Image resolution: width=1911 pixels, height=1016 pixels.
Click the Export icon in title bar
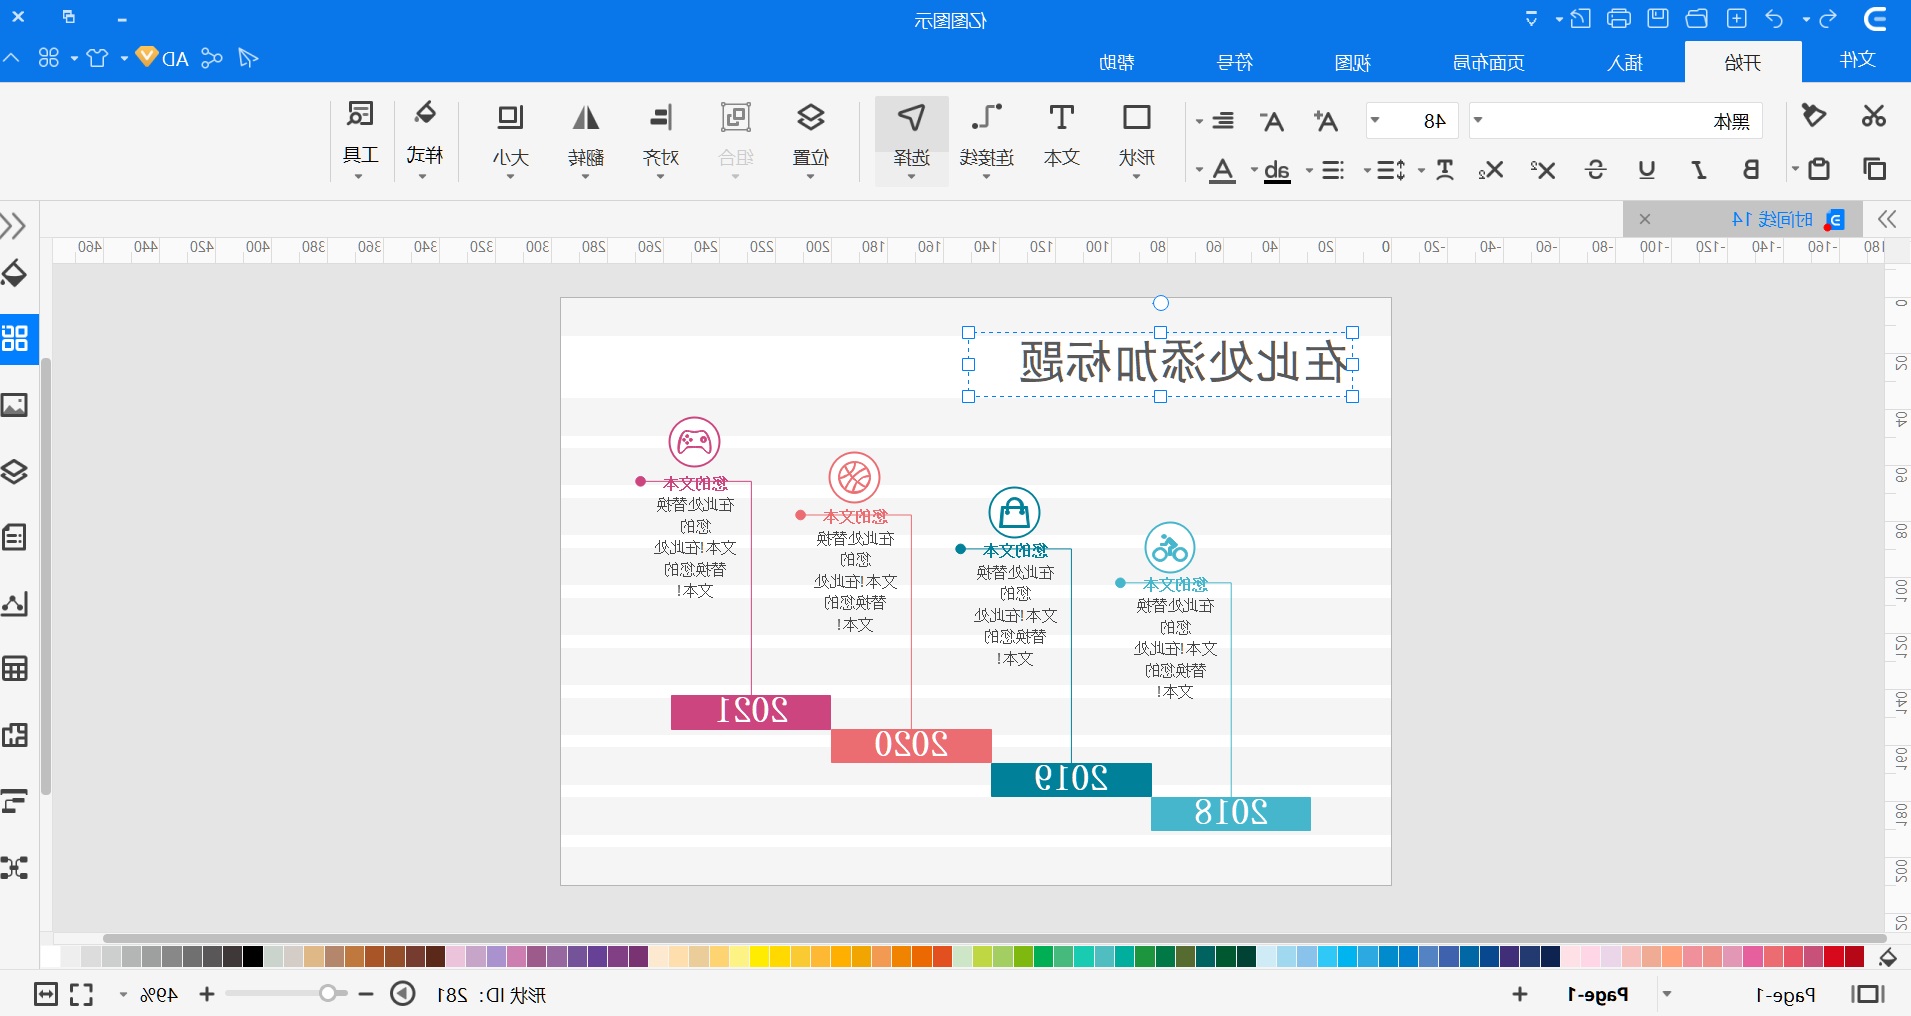pyautogui.click(x=1580, y=18)
